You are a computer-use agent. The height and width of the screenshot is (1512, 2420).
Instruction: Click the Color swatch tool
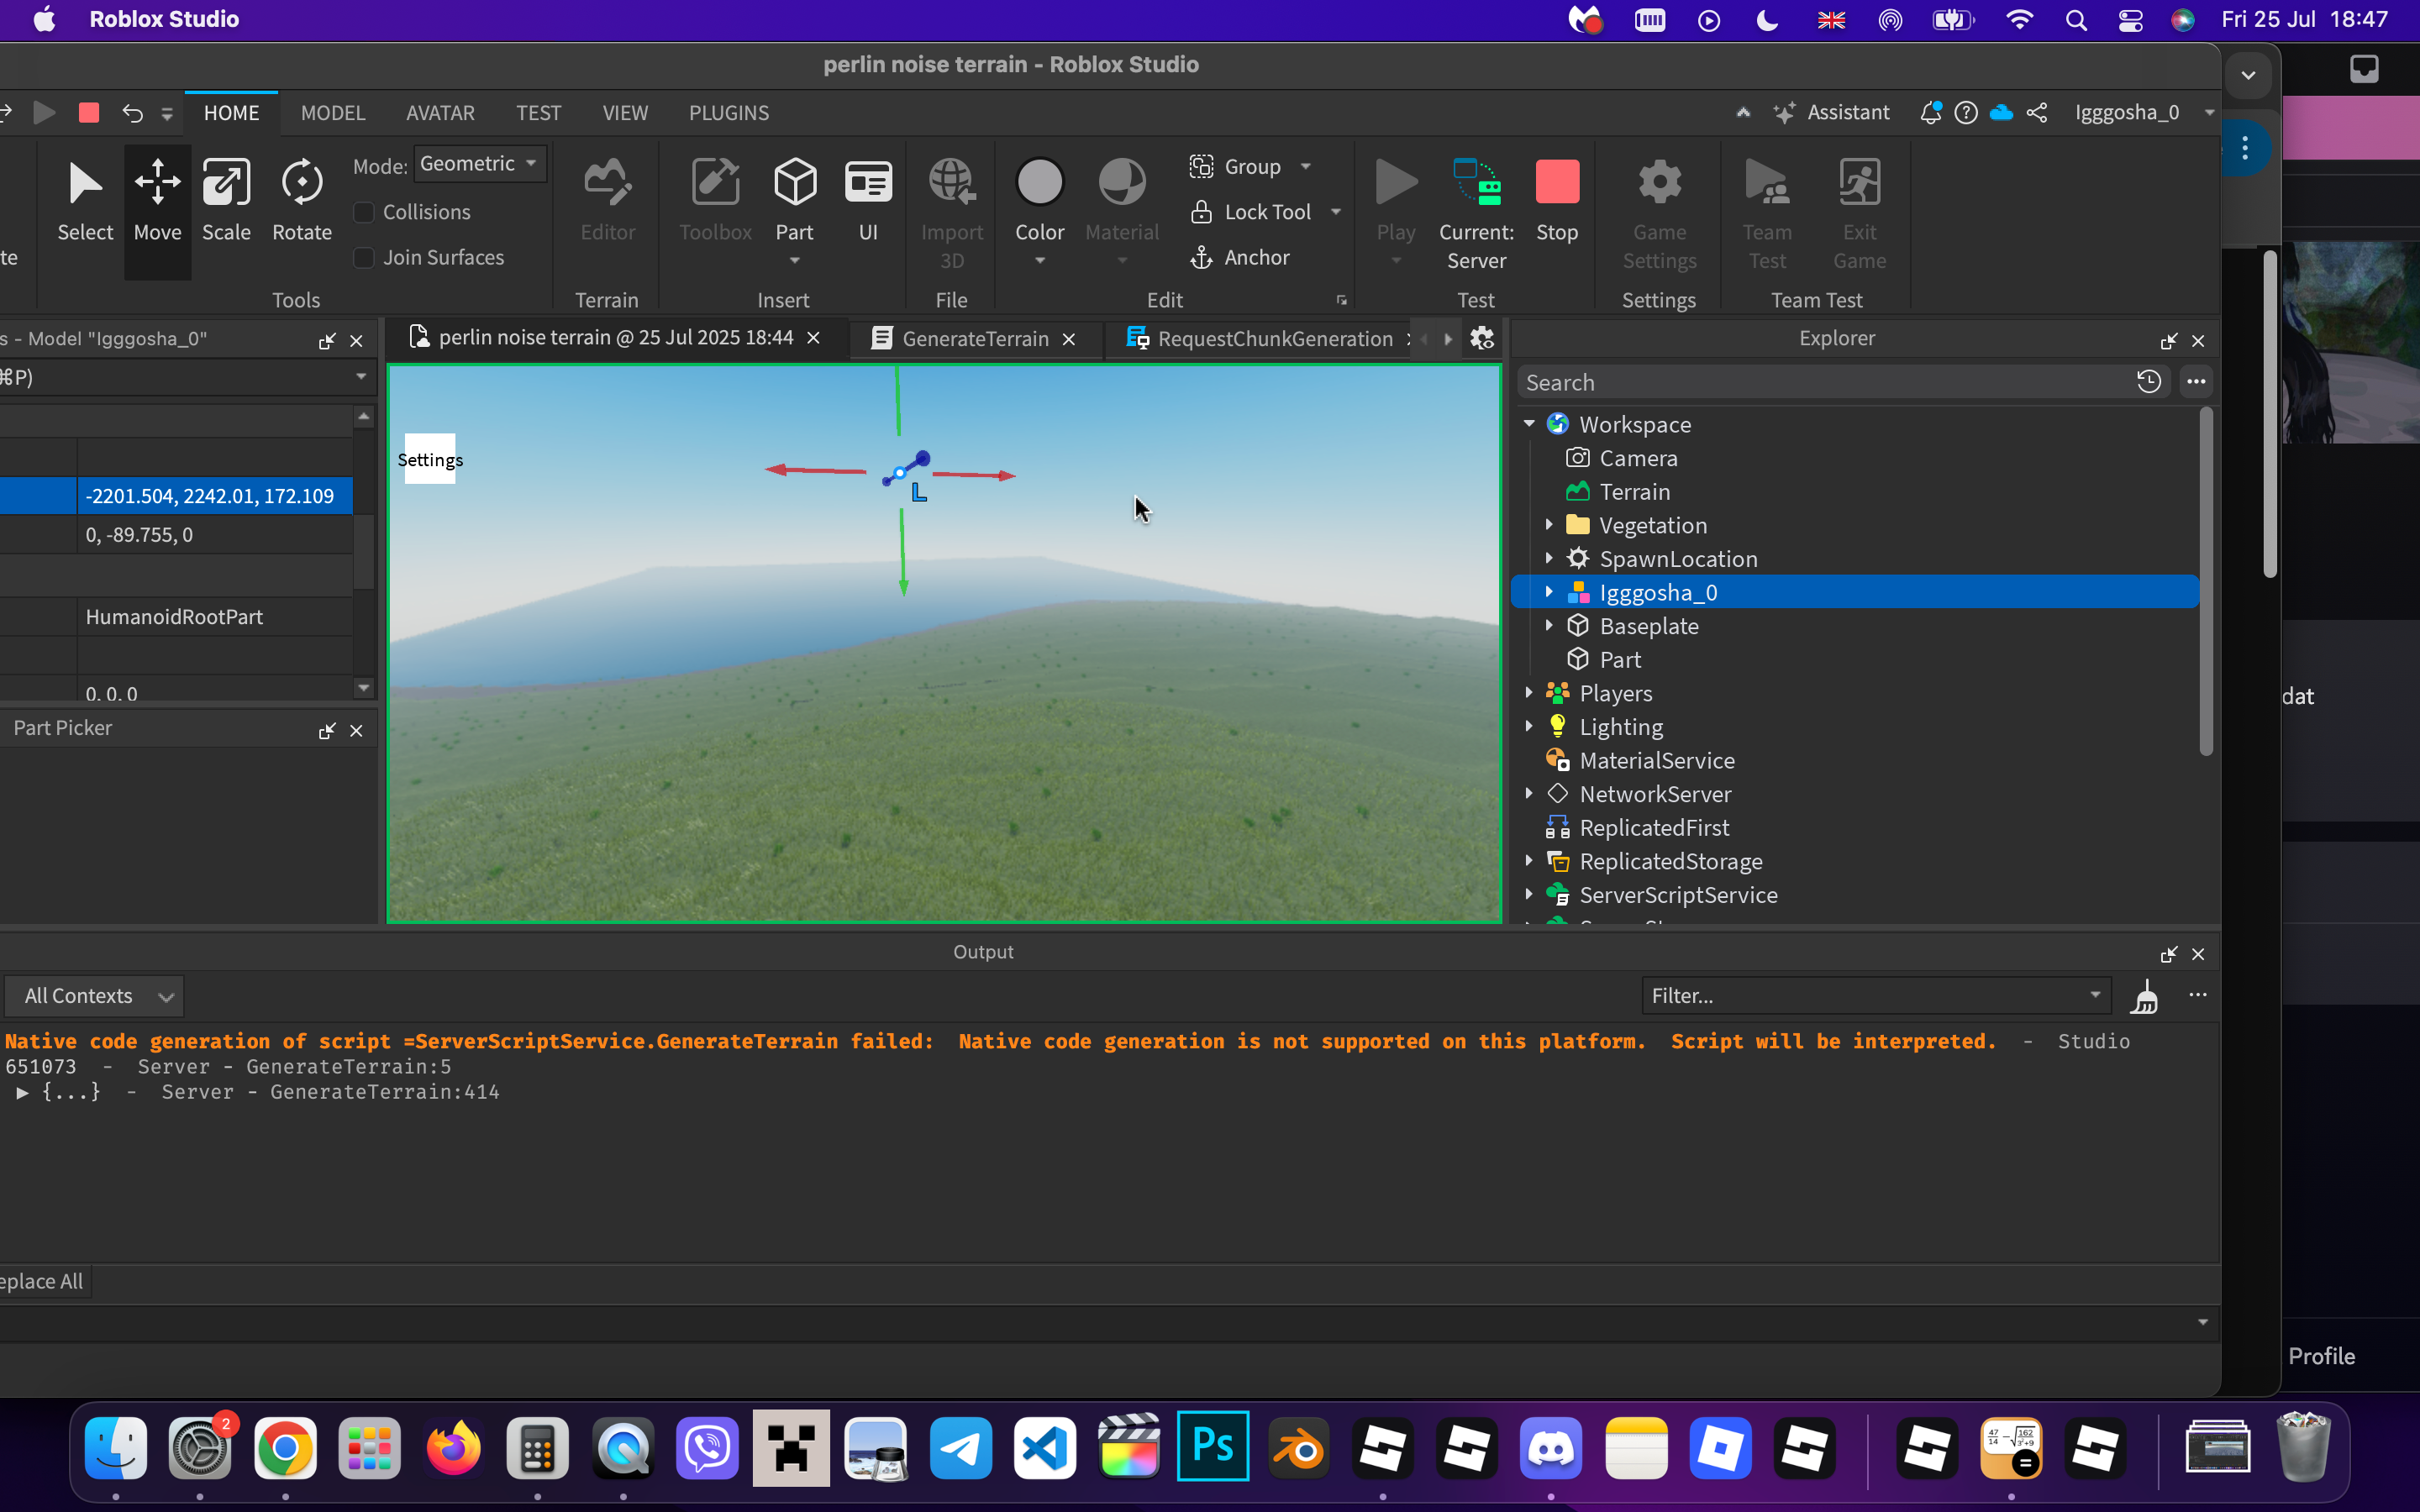1039,185
